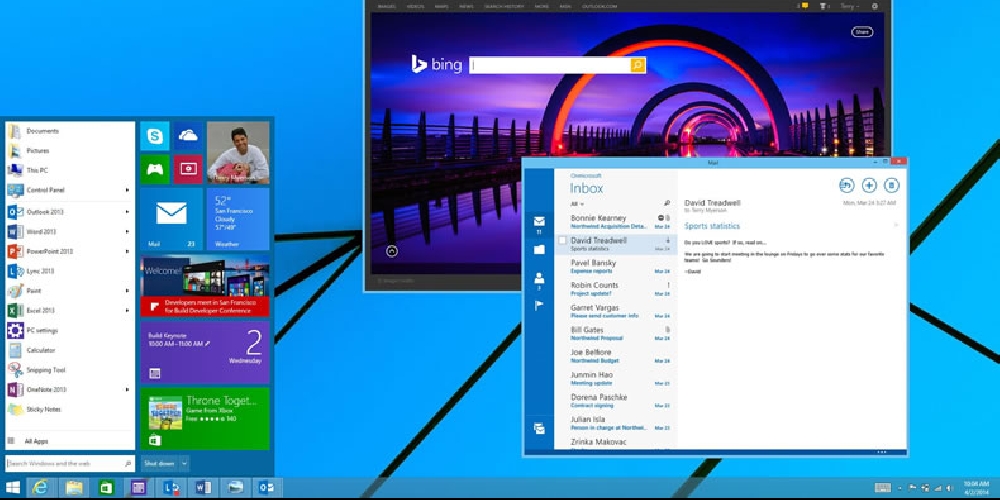
Task: Open Outlook from the taskbar
Action: 267,488
